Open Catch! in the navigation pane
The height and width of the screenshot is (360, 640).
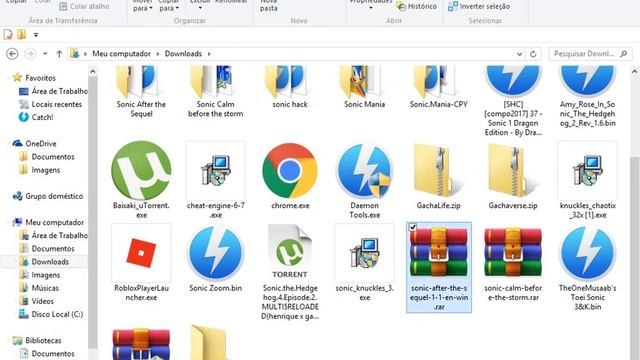(42, 117)
